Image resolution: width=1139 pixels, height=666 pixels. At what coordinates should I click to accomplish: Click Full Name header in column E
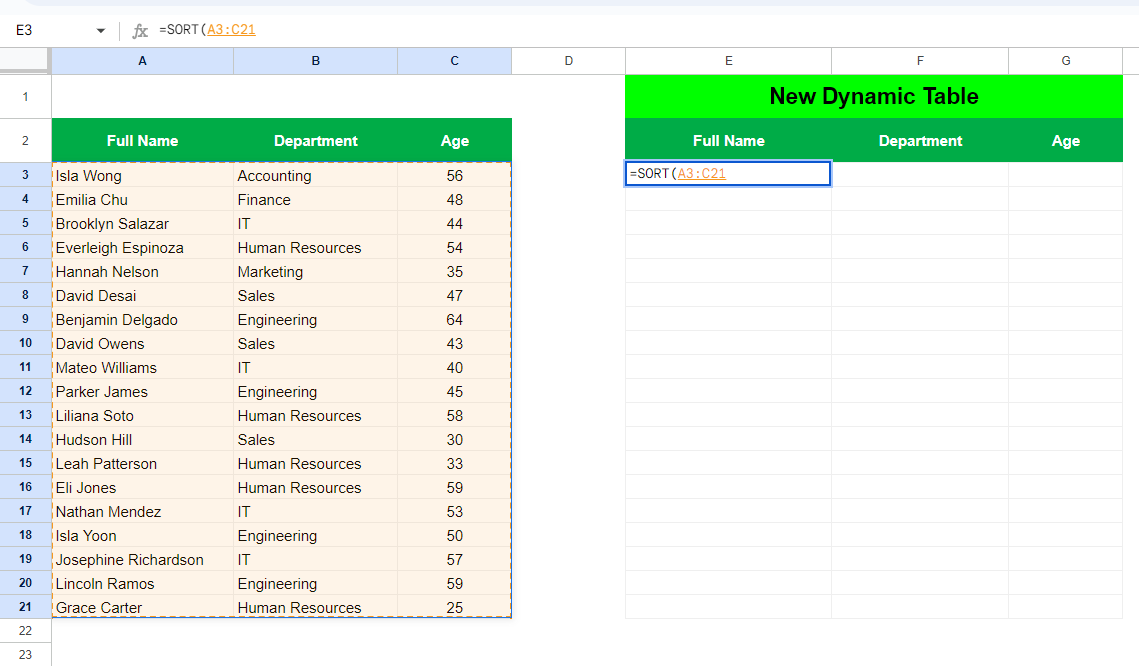729,141
